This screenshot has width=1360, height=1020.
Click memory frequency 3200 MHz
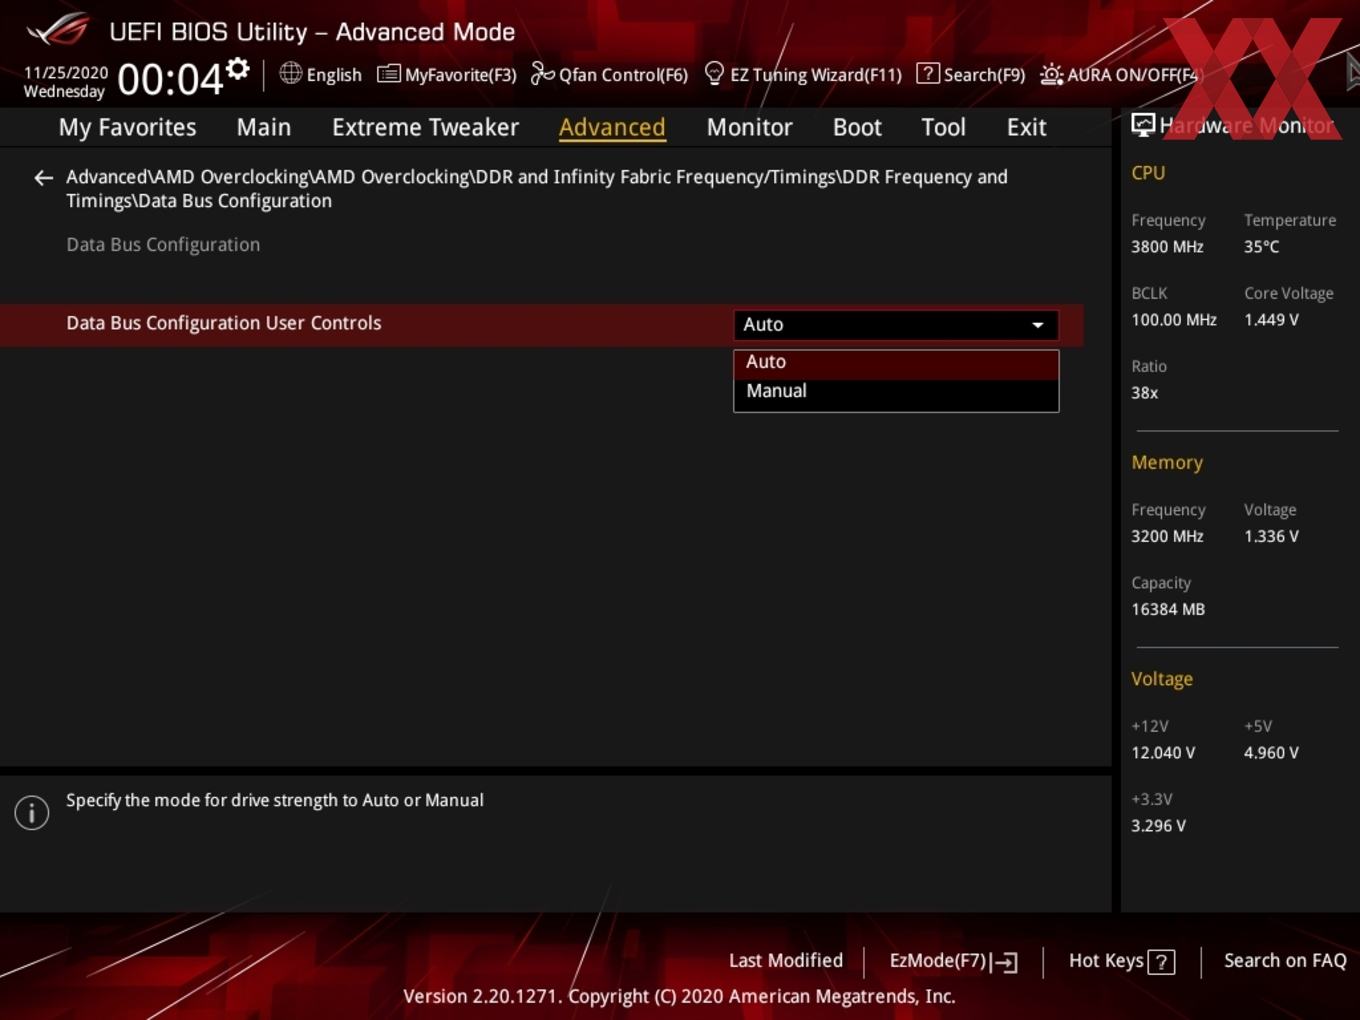point(1167,536)
